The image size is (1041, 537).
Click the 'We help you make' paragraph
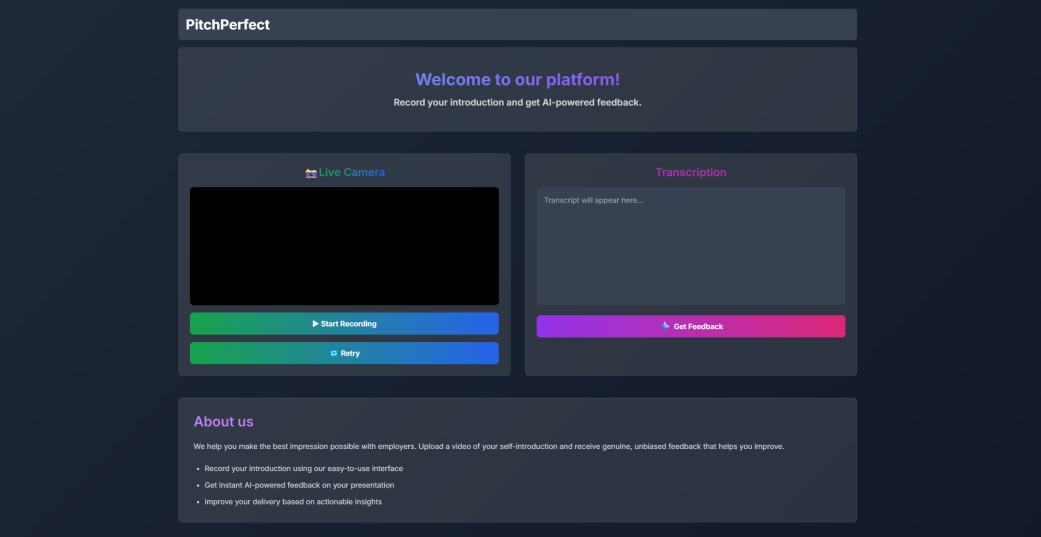click(x=488, y=446)
